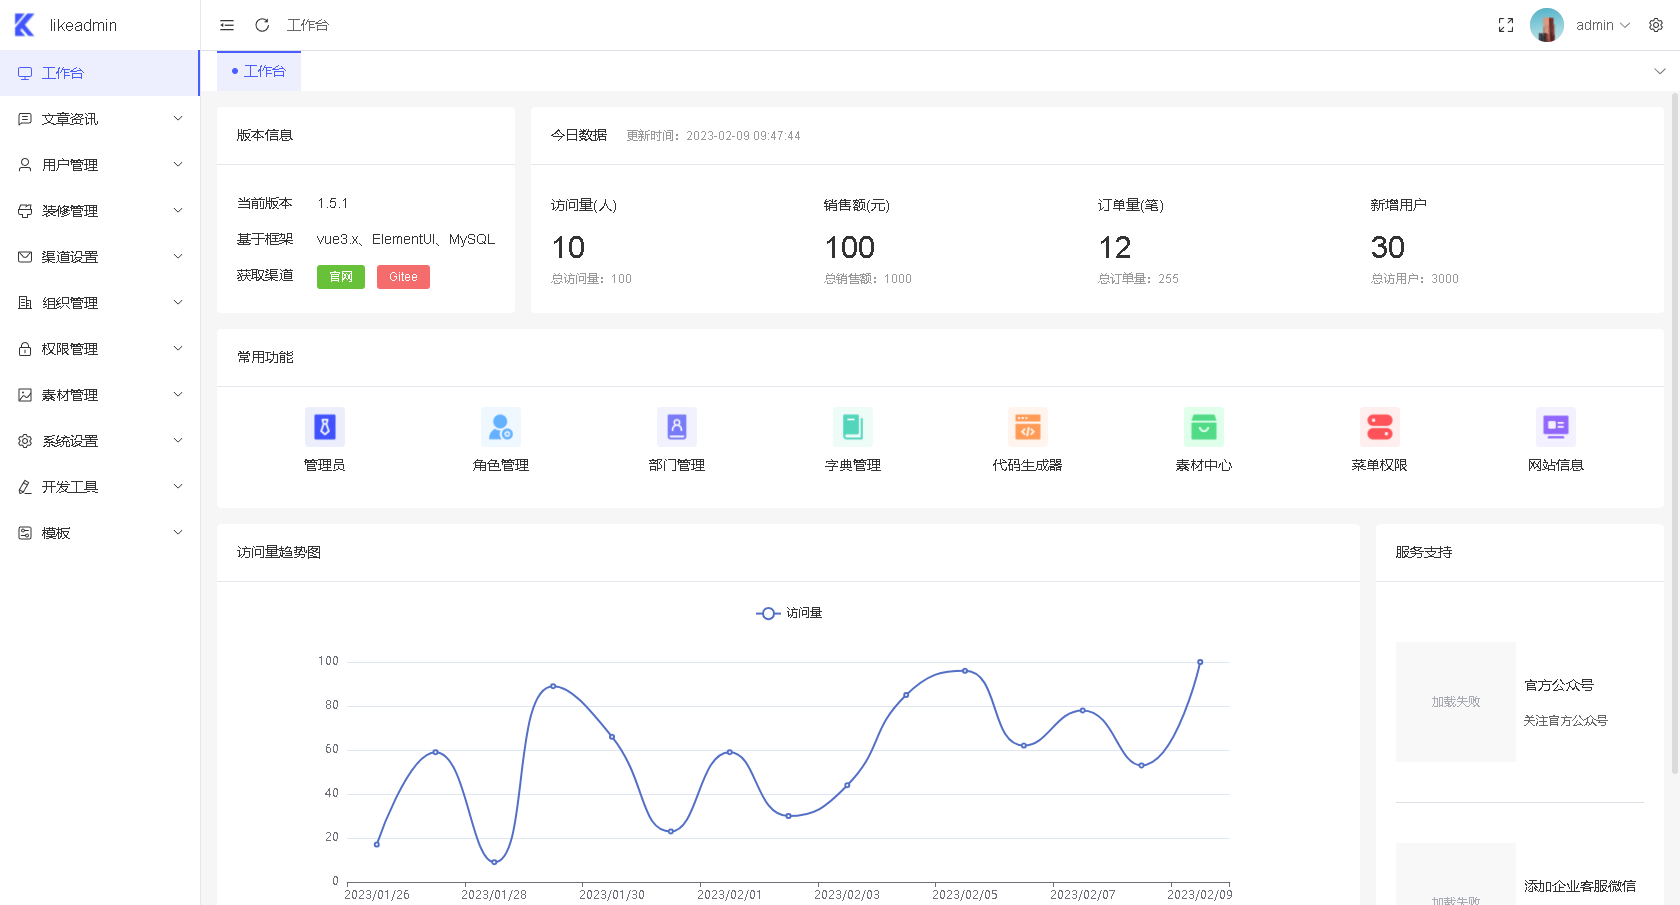This screenshot has width=1680, height=905.
Task: Click the 角色管理 shortcut label
Action: point(501,465)
